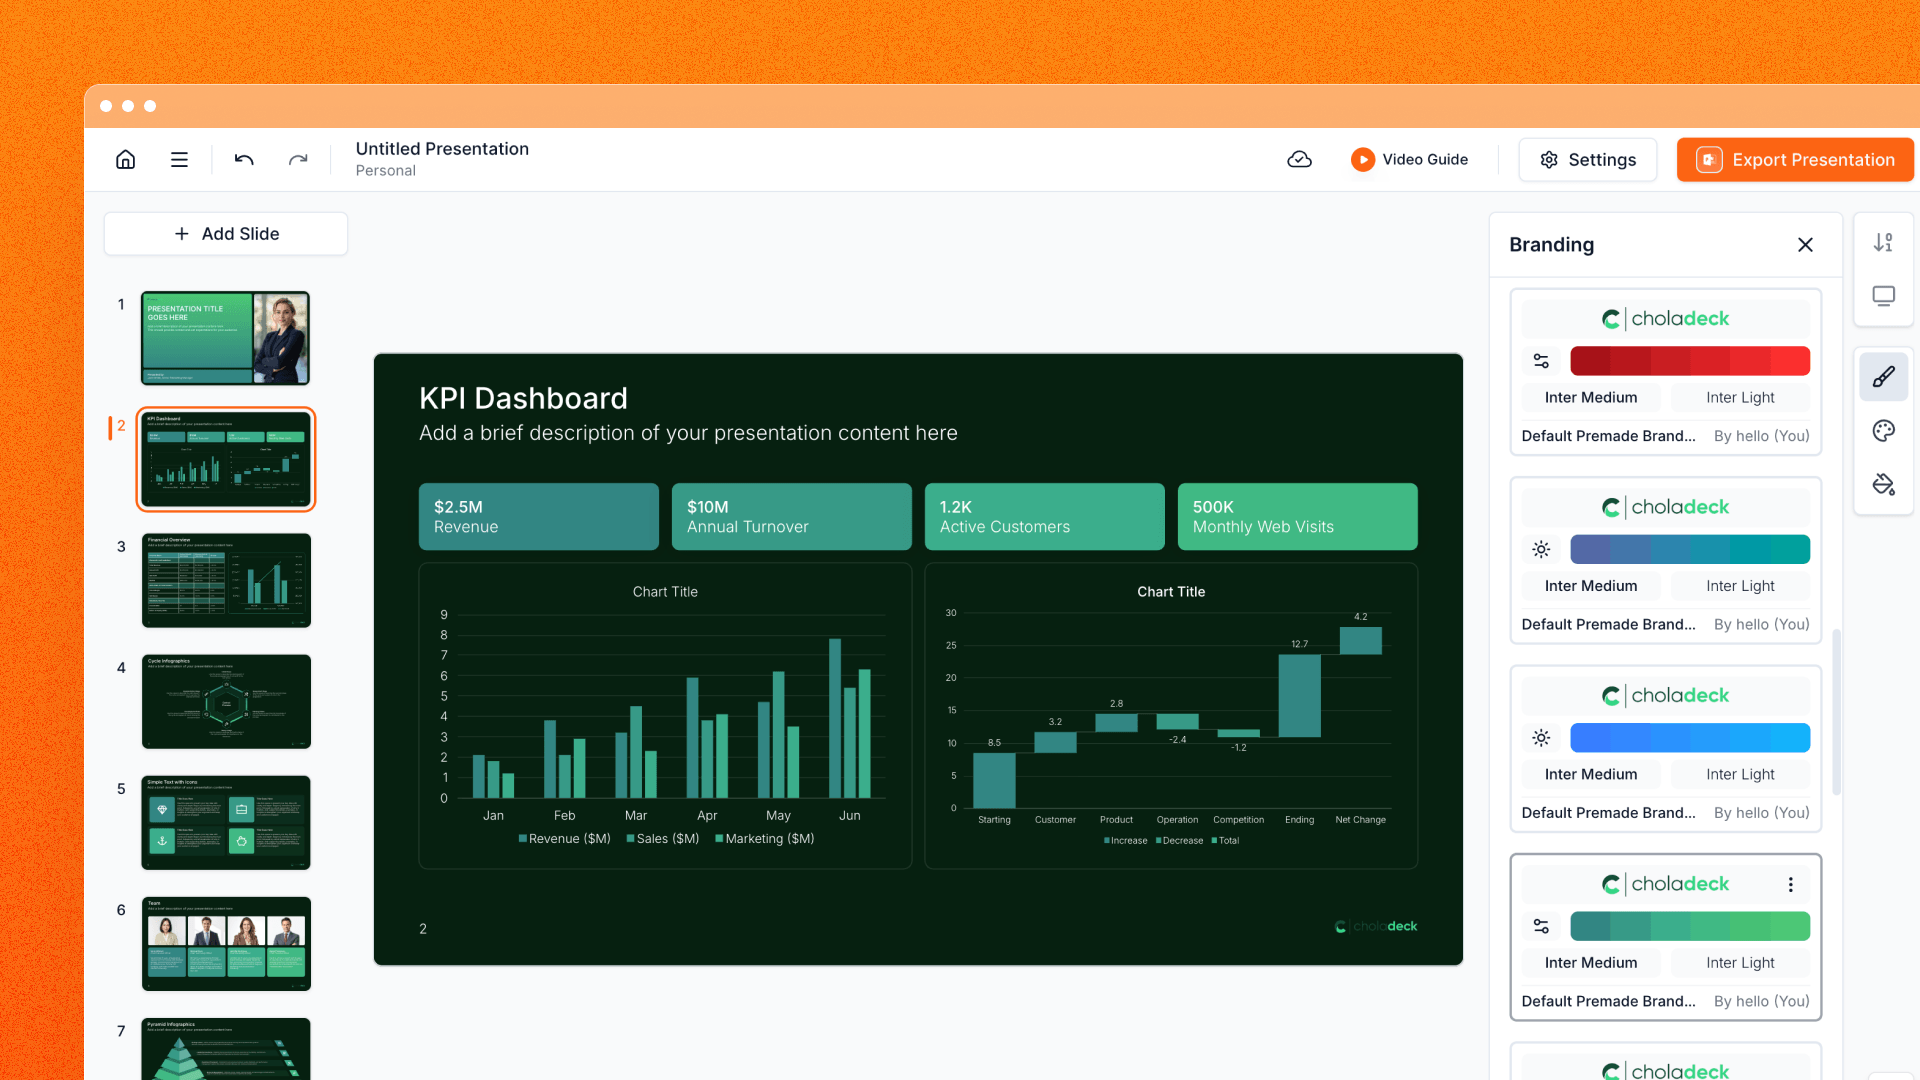
Task: Click Inter Light on the red brand card
Action: (1740, 398)
